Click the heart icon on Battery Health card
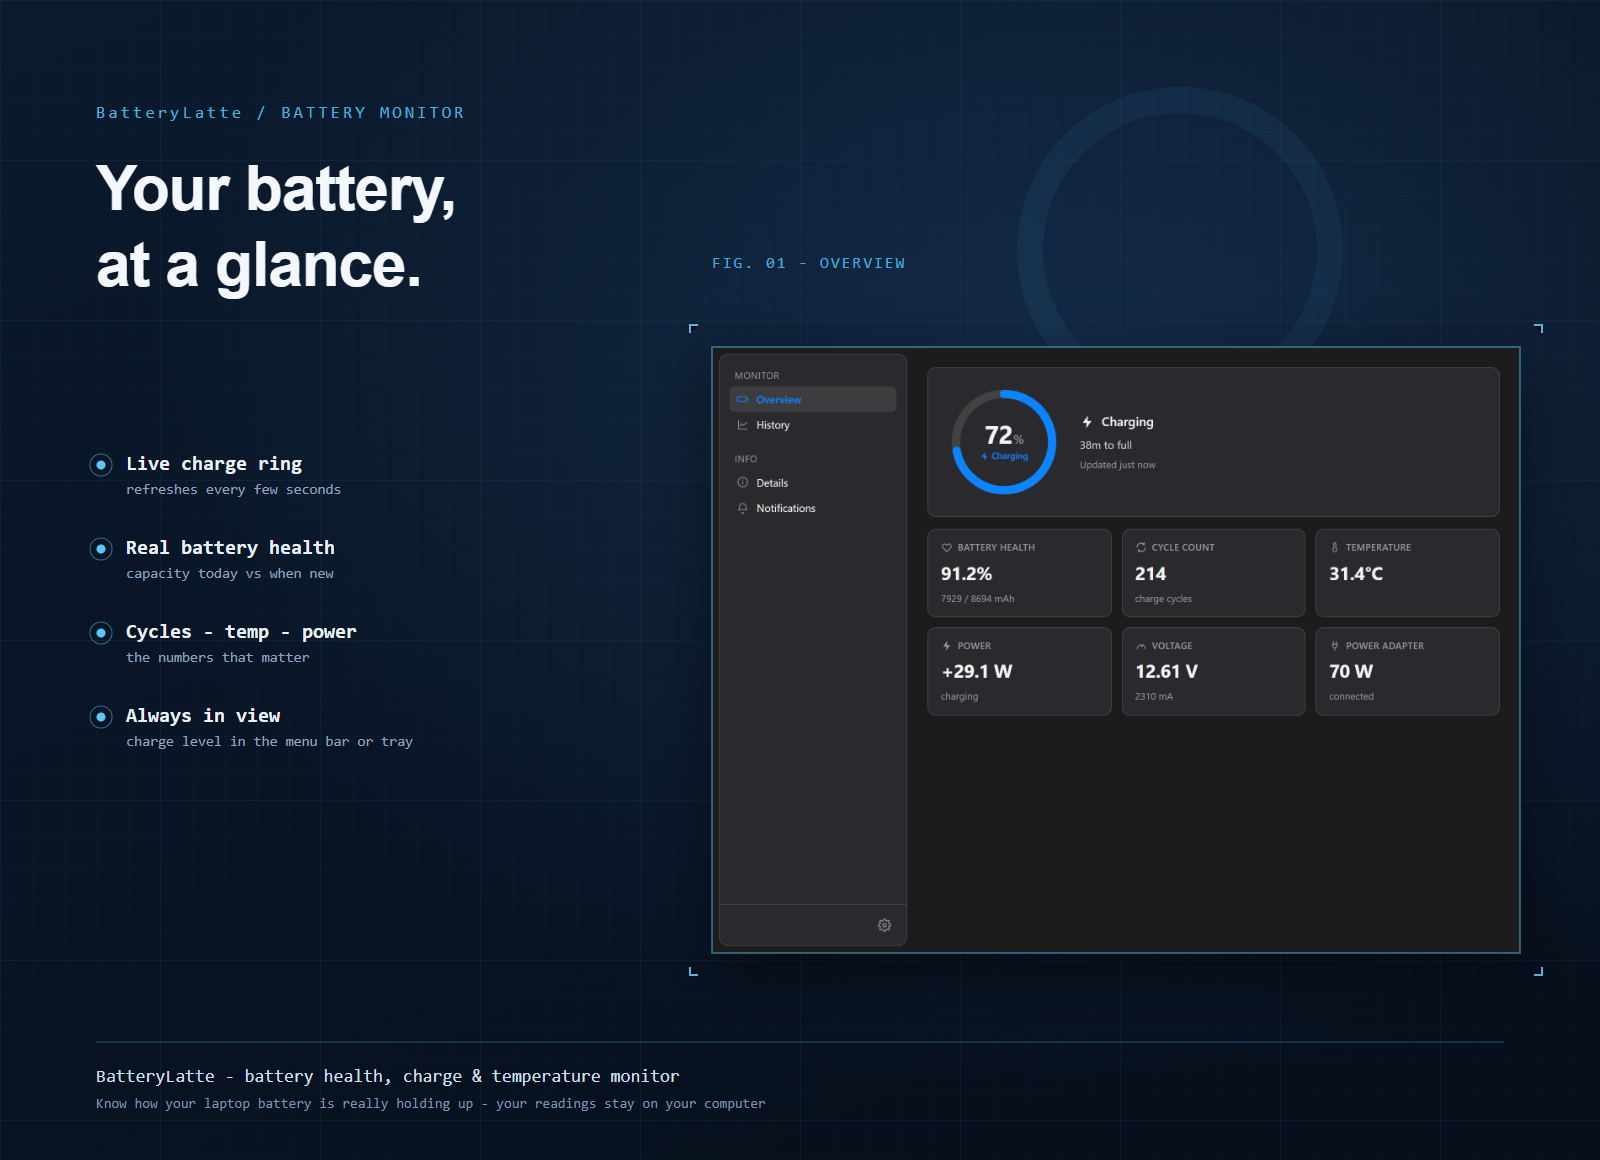The width and height of the screenshot is (1600, 1160). pyautogui.click(x=947, y=547)
